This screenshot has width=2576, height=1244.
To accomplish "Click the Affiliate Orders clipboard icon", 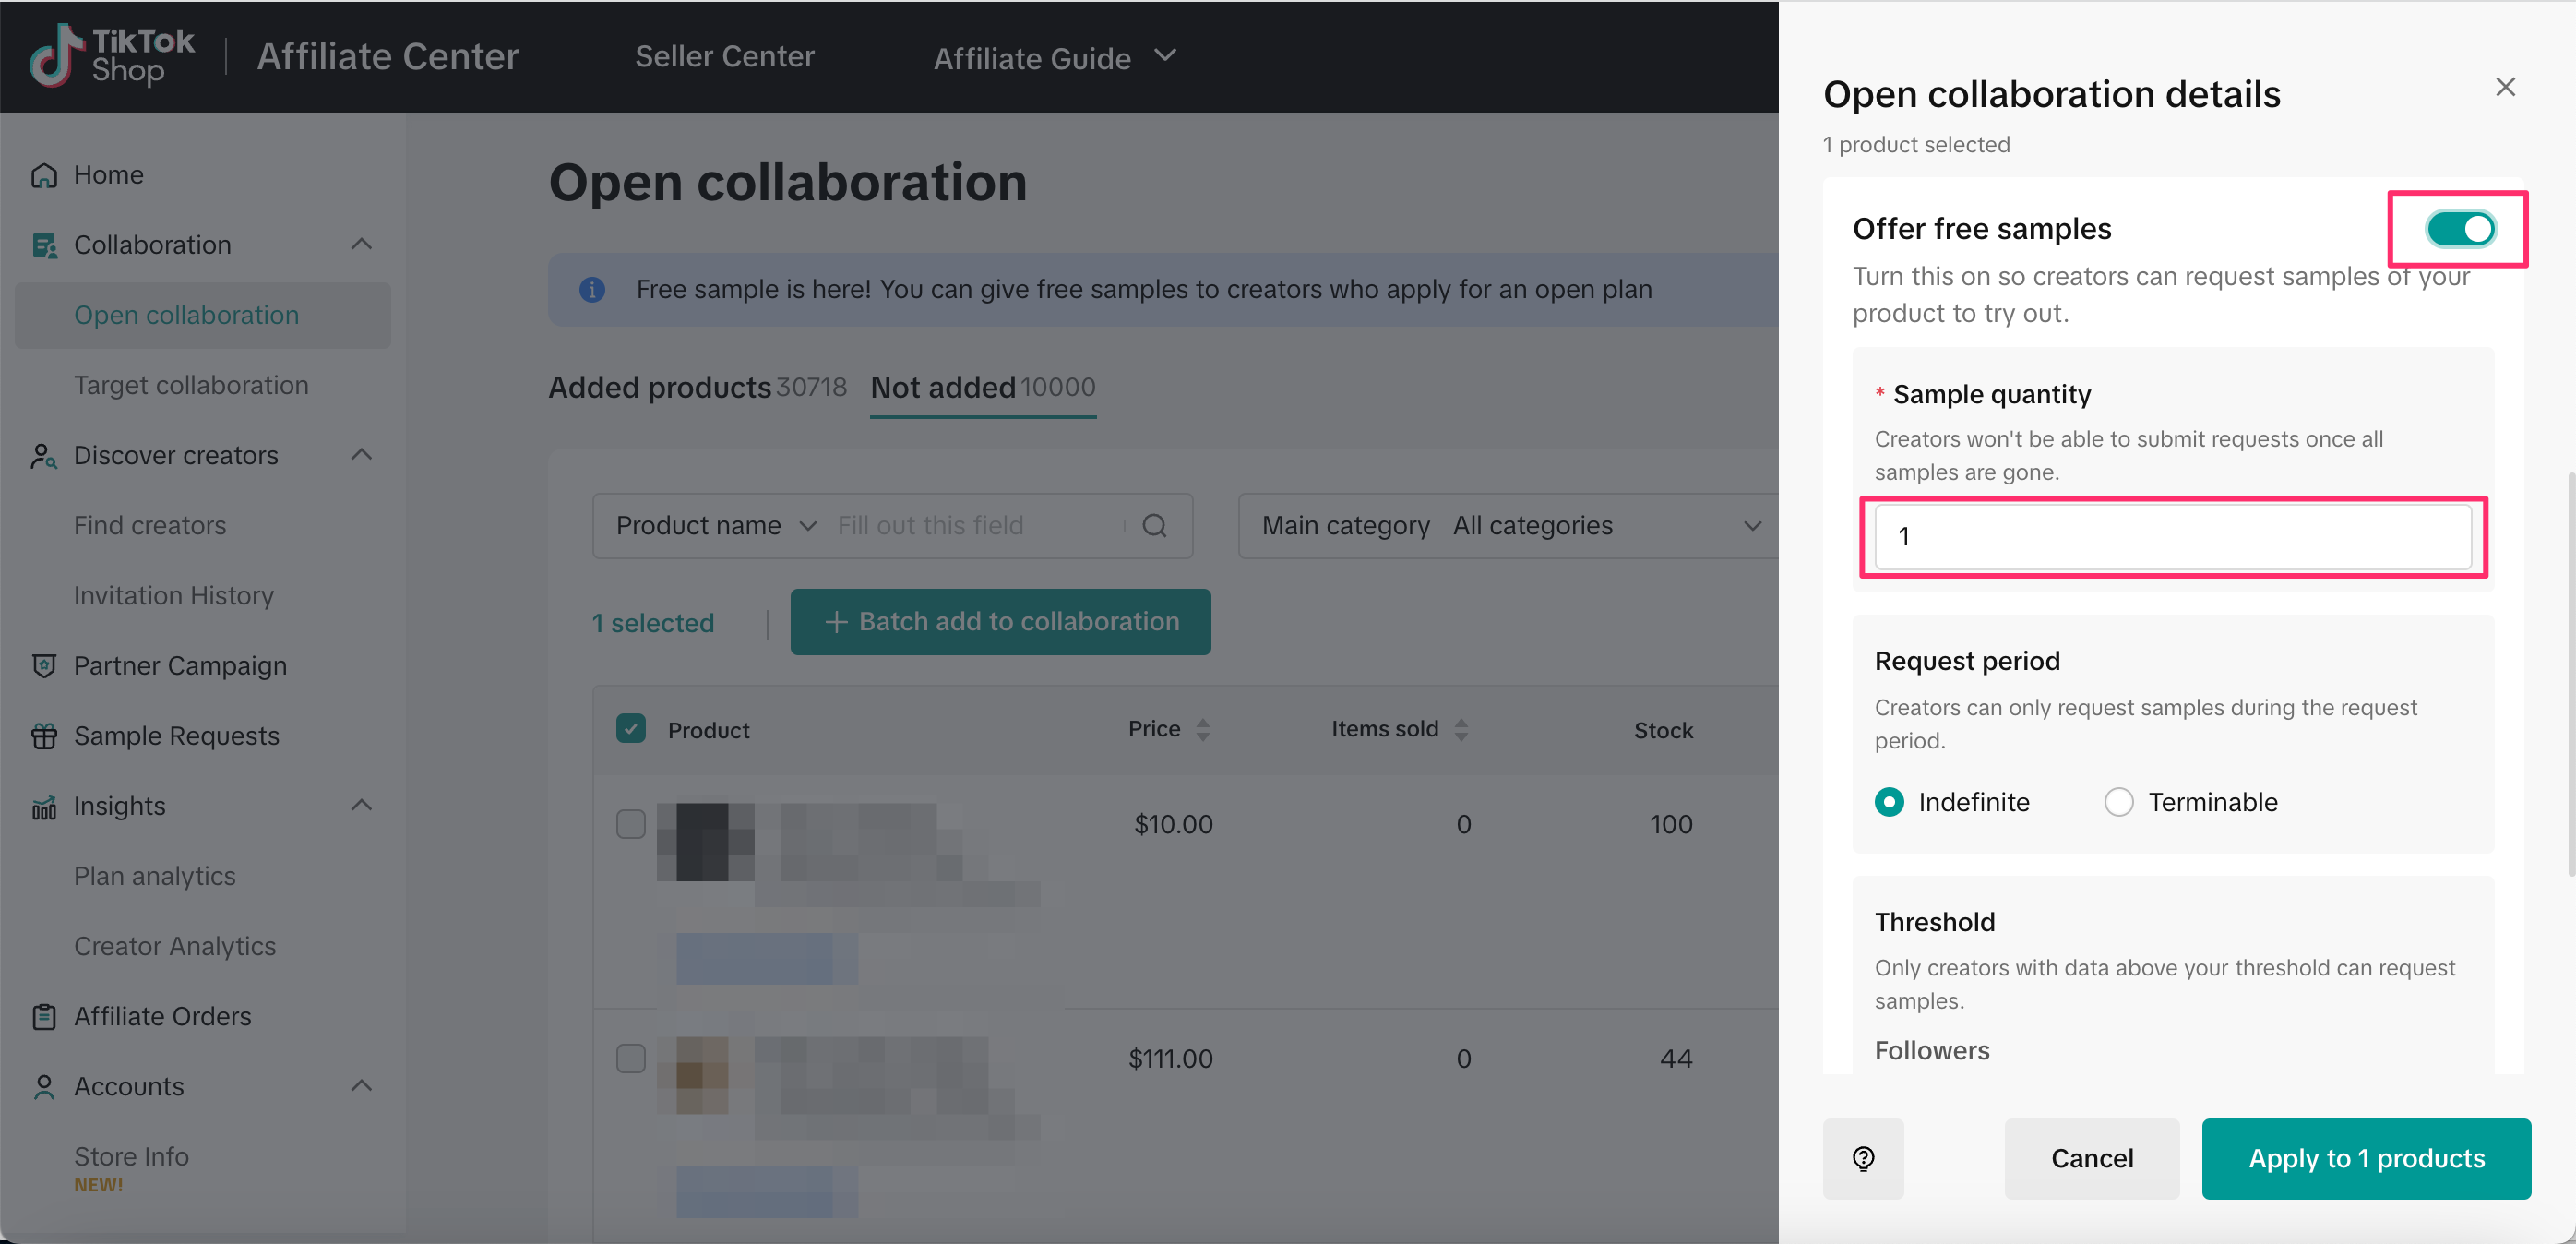I will [44, 1016].
